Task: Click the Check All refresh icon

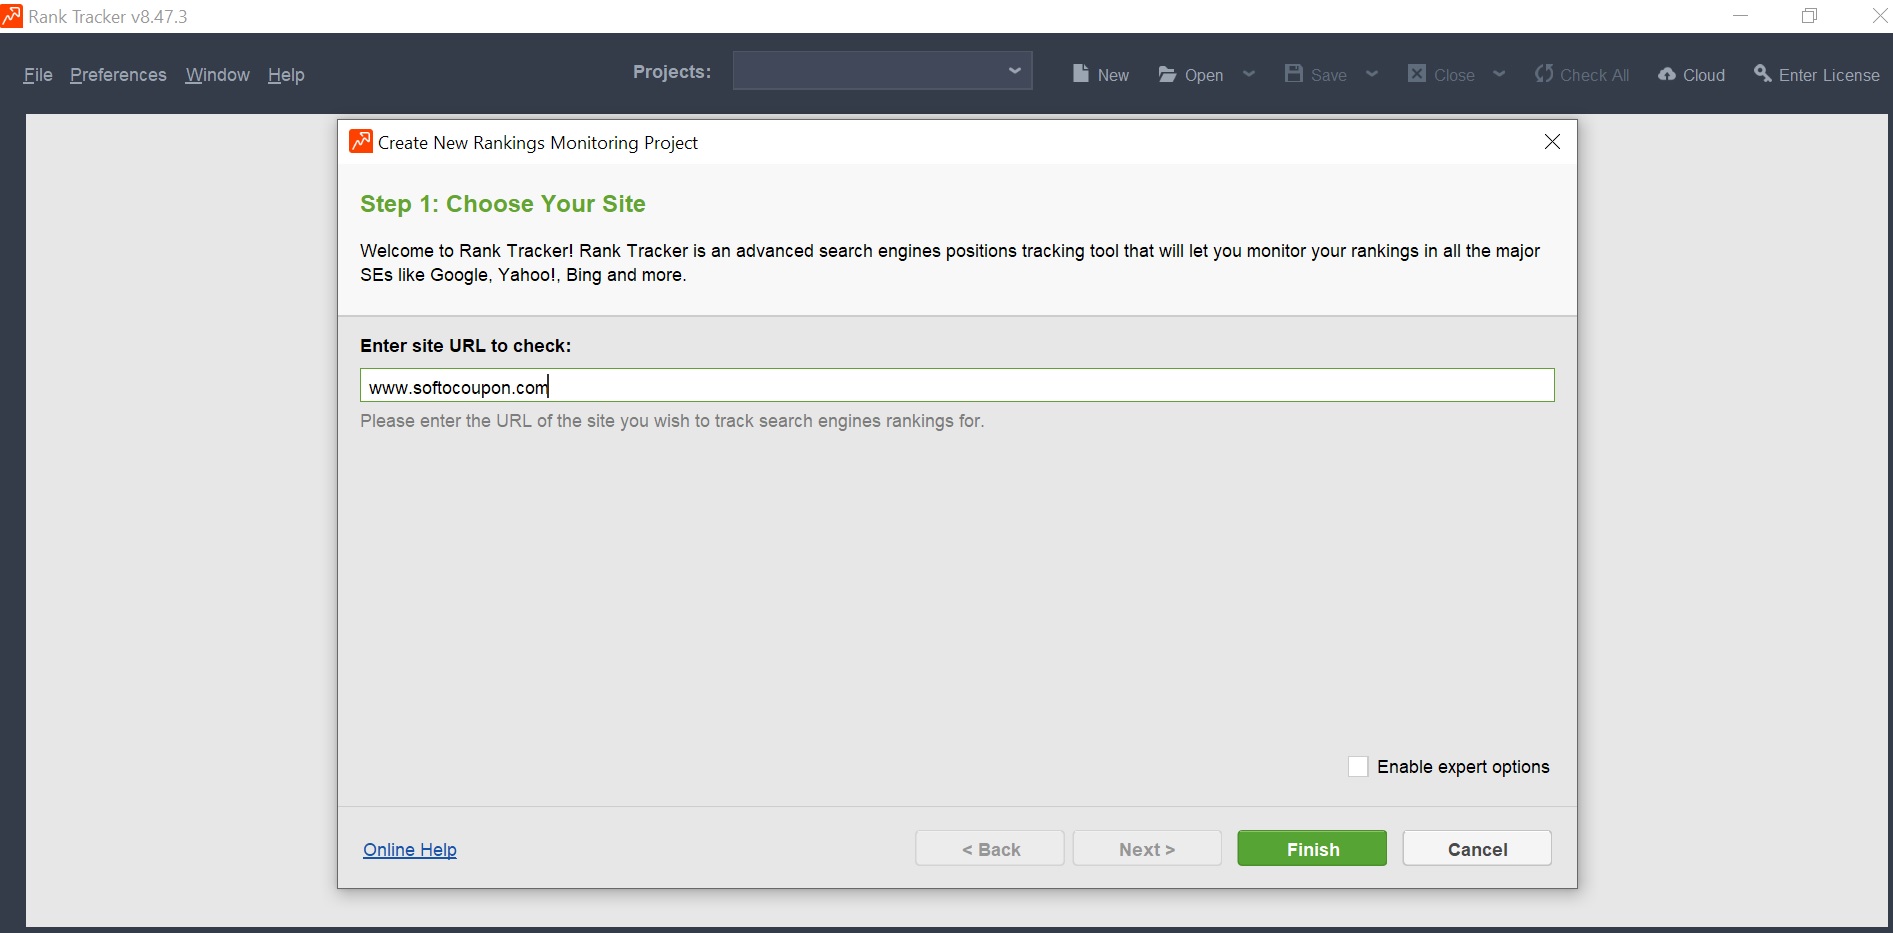Action: (1544, 74)
